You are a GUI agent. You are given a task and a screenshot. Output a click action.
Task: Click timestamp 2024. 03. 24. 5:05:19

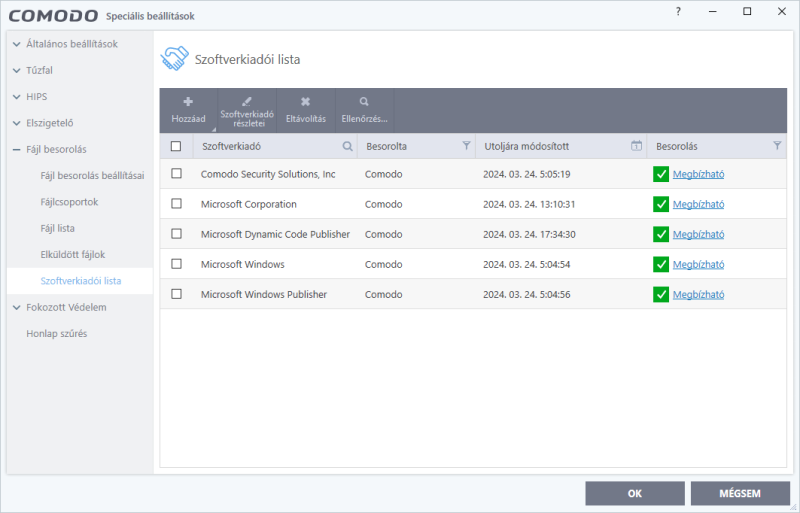click(x=527, y=174)
